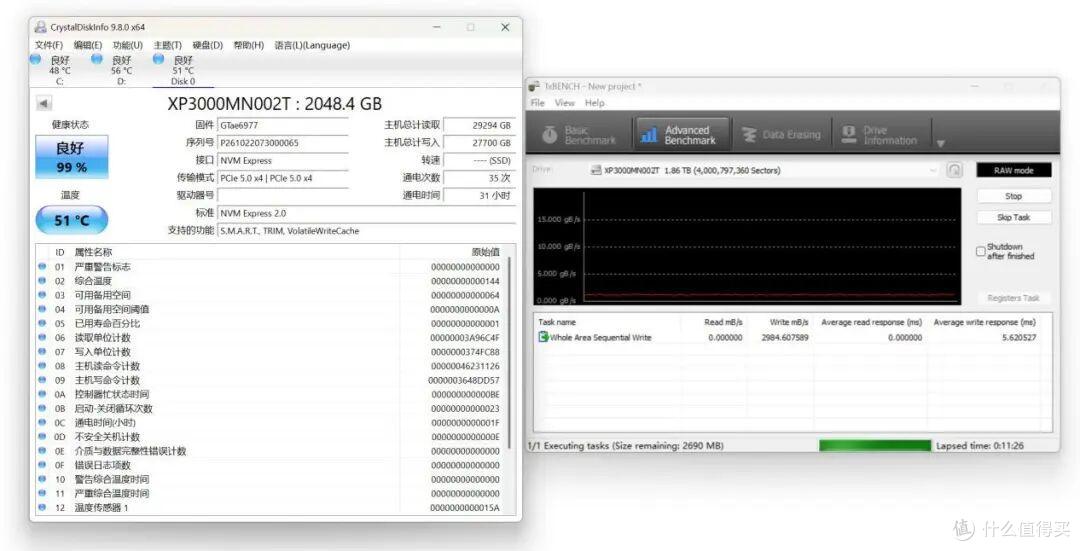Viewport: 1080px width, 551px height.
Task: Click the 51 °C temperature button
Action: click(x=72, y=220)
